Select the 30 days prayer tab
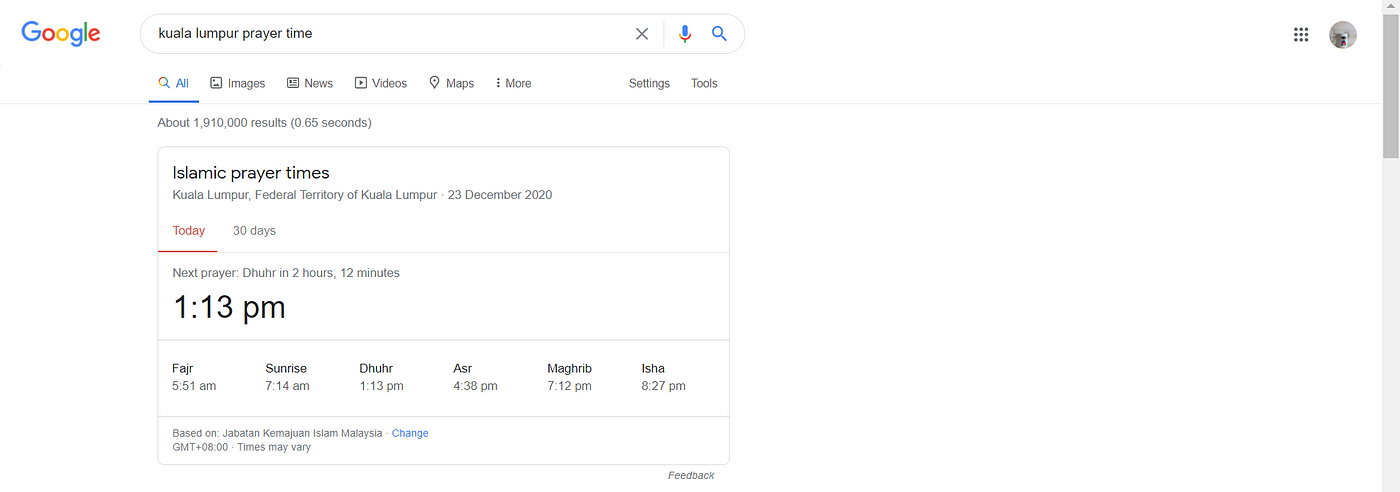1400x492 pixels. (x=254, y=231)
